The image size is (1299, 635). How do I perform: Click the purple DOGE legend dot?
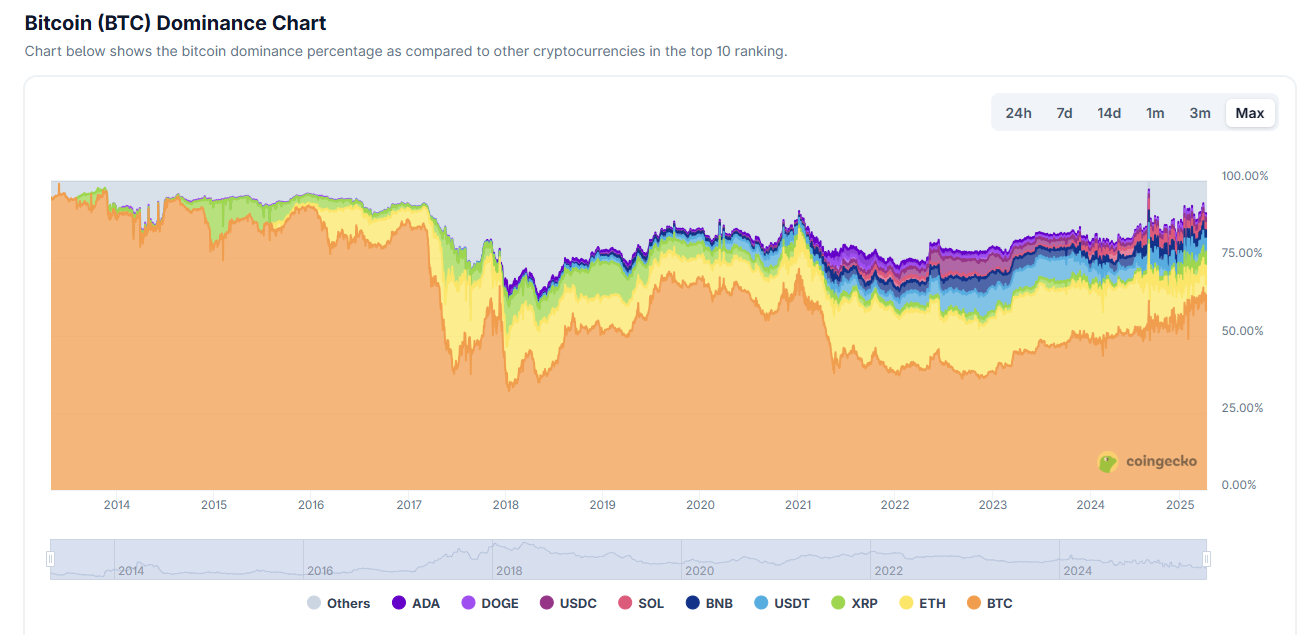click(470, 603)
